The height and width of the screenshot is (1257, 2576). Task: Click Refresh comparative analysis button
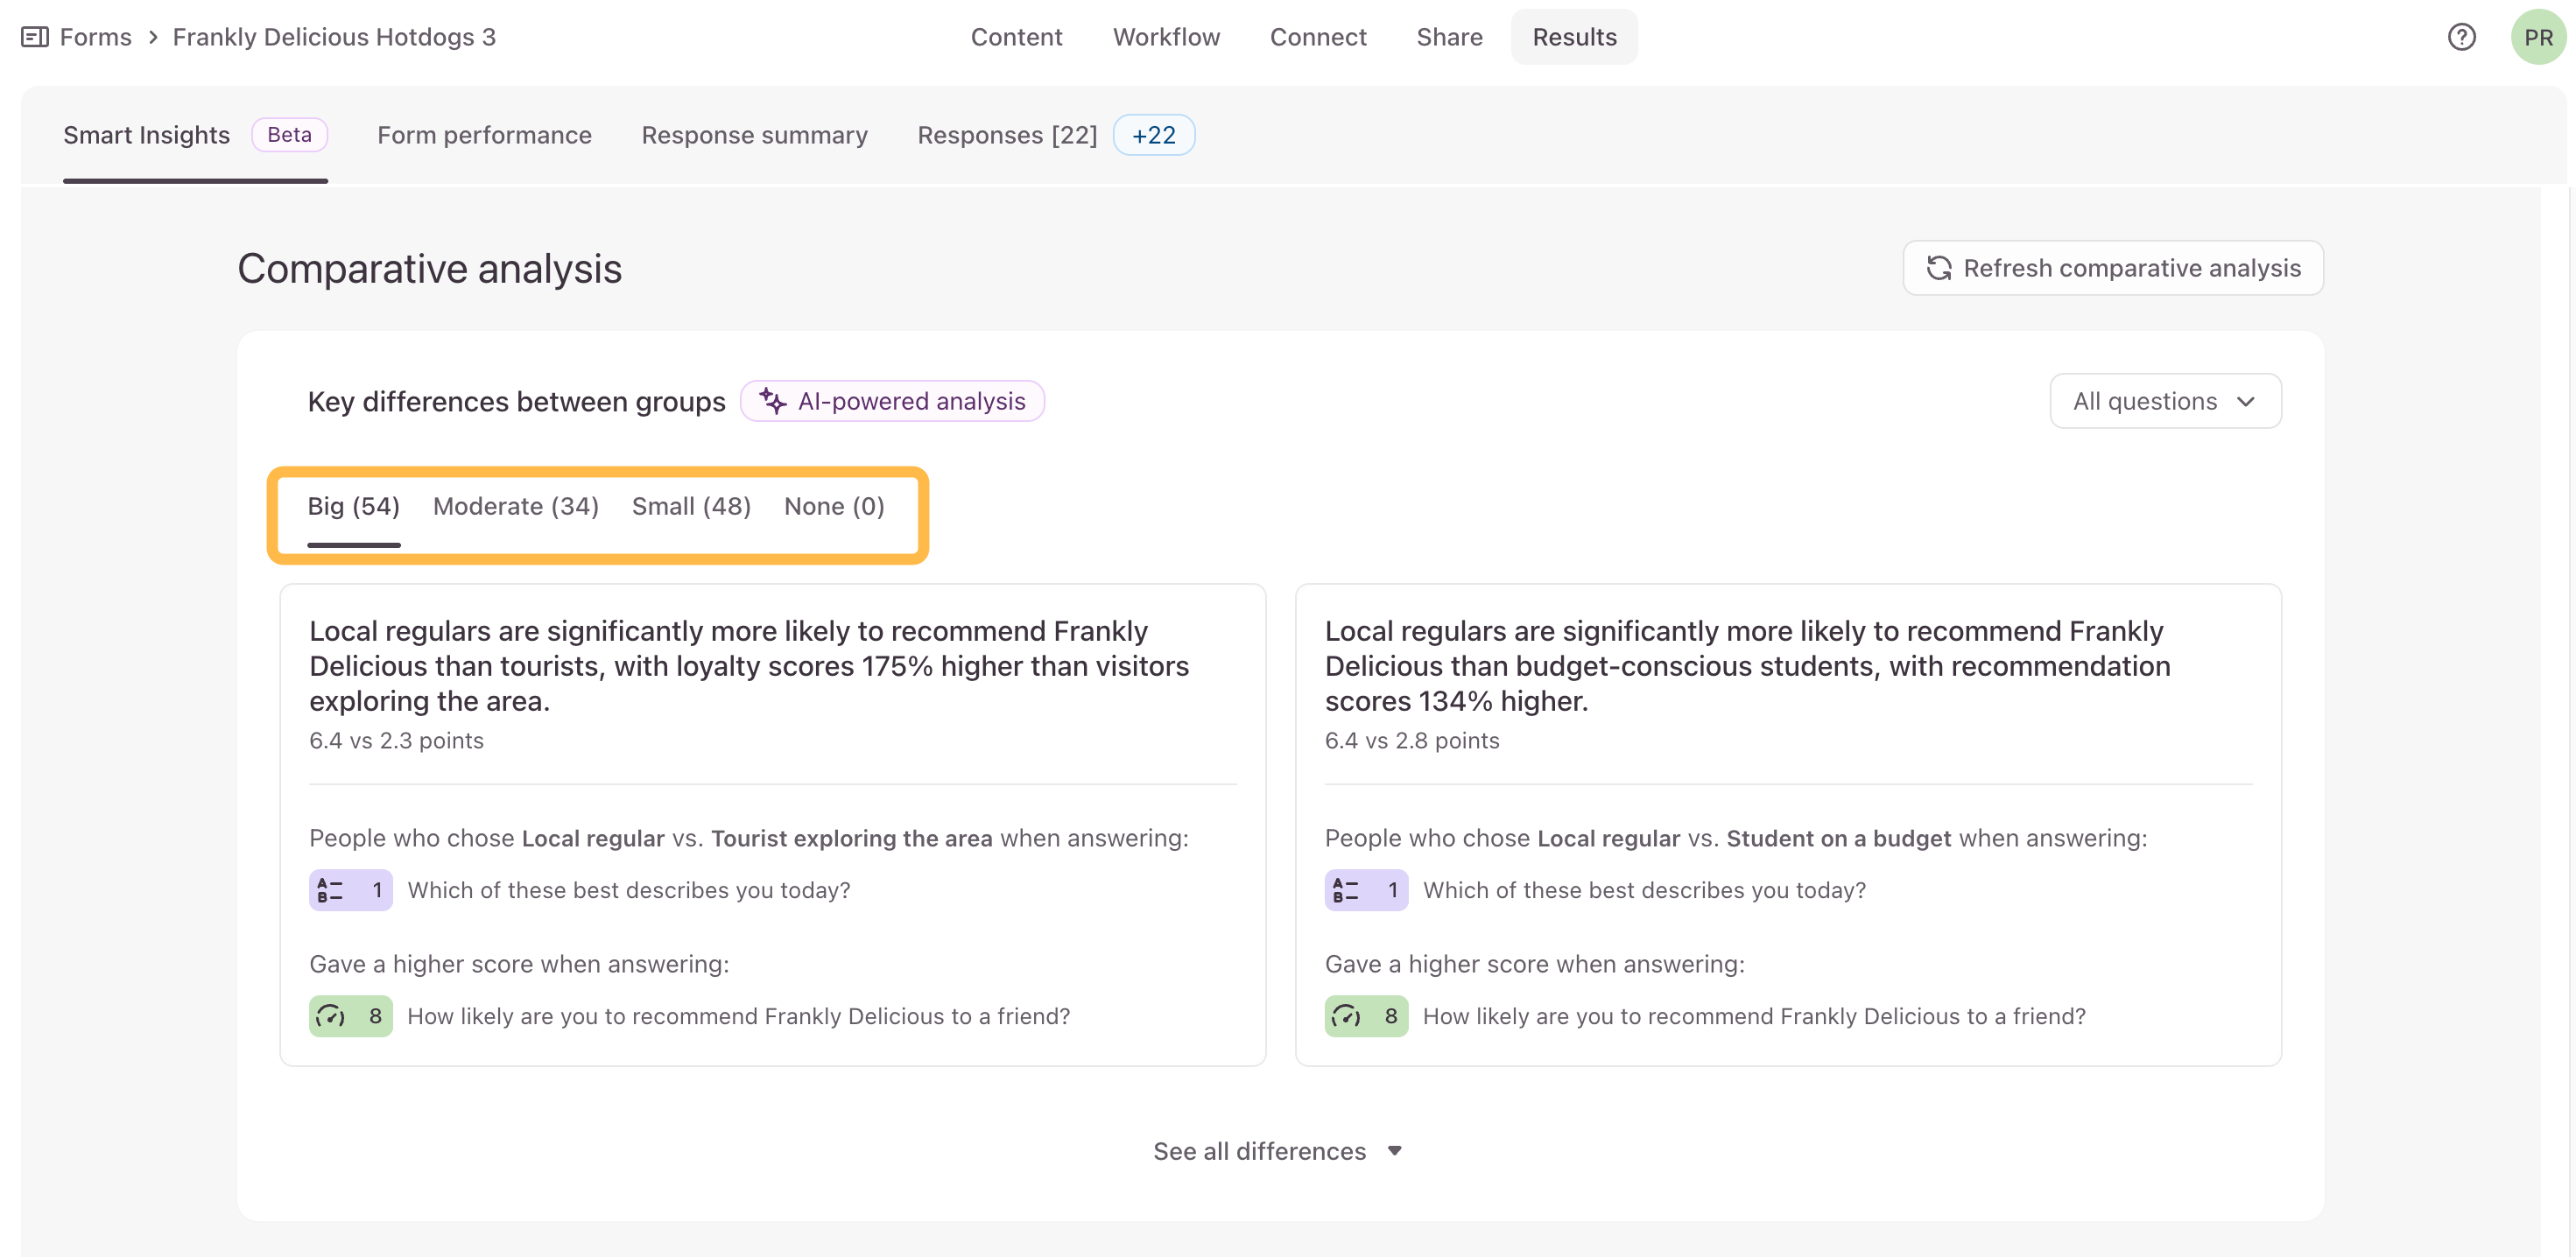(2113, 268)
